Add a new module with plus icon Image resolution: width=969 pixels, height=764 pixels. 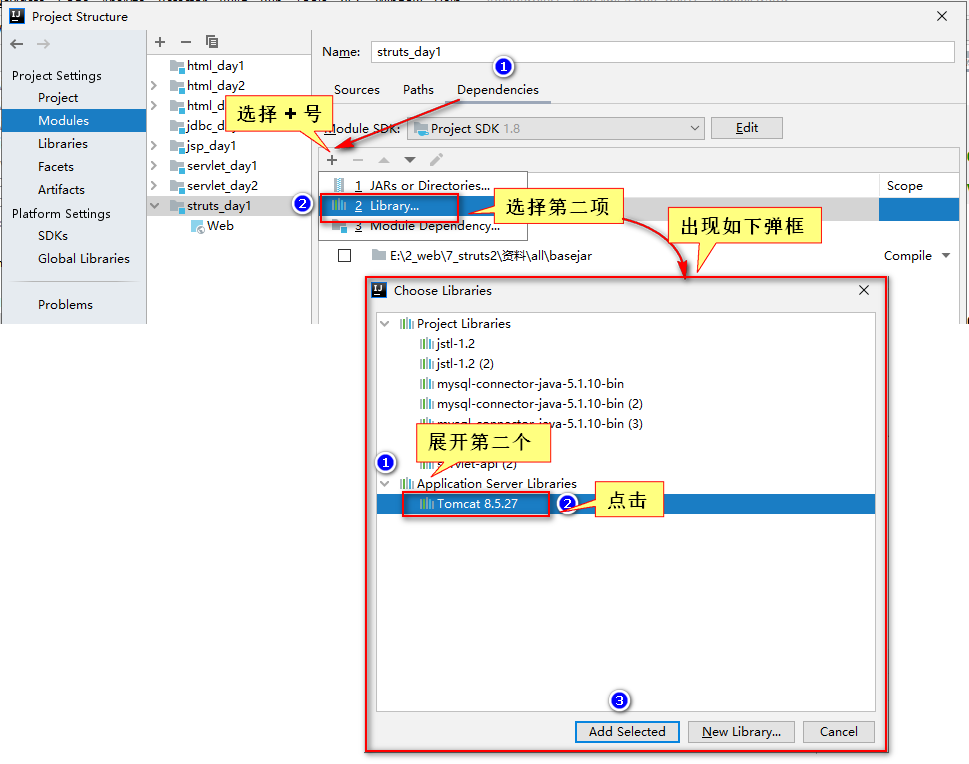point(160,42)
